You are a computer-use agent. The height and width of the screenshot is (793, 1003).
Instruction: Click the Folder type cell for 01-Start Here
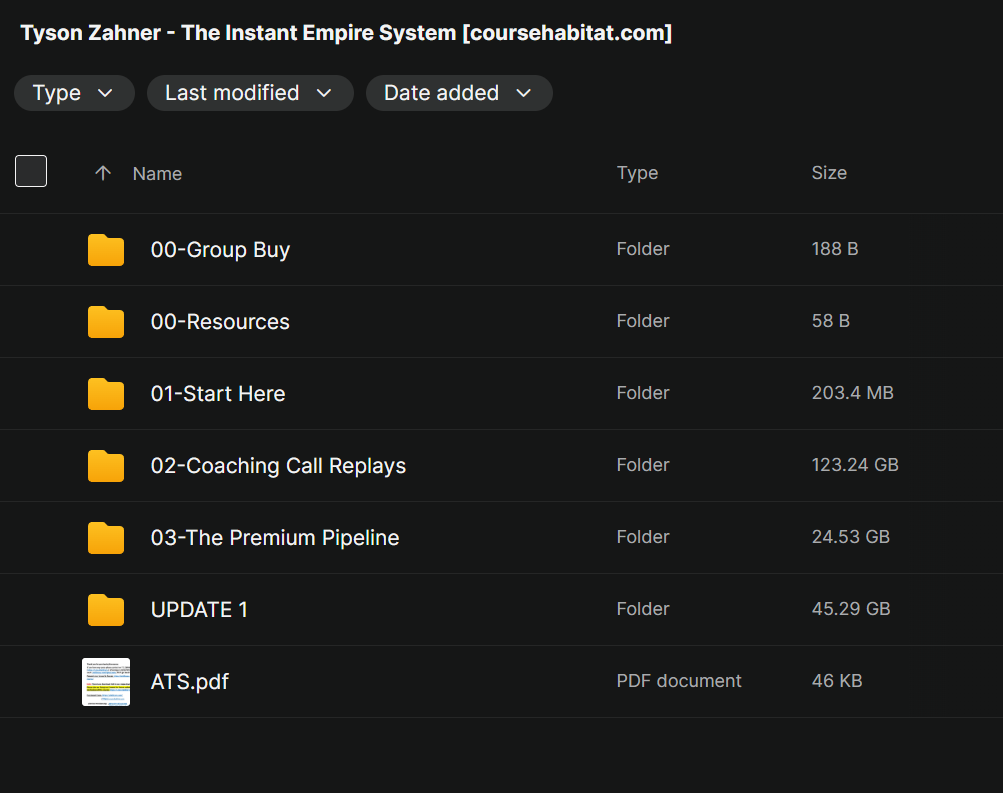click(x=643, y=393)
